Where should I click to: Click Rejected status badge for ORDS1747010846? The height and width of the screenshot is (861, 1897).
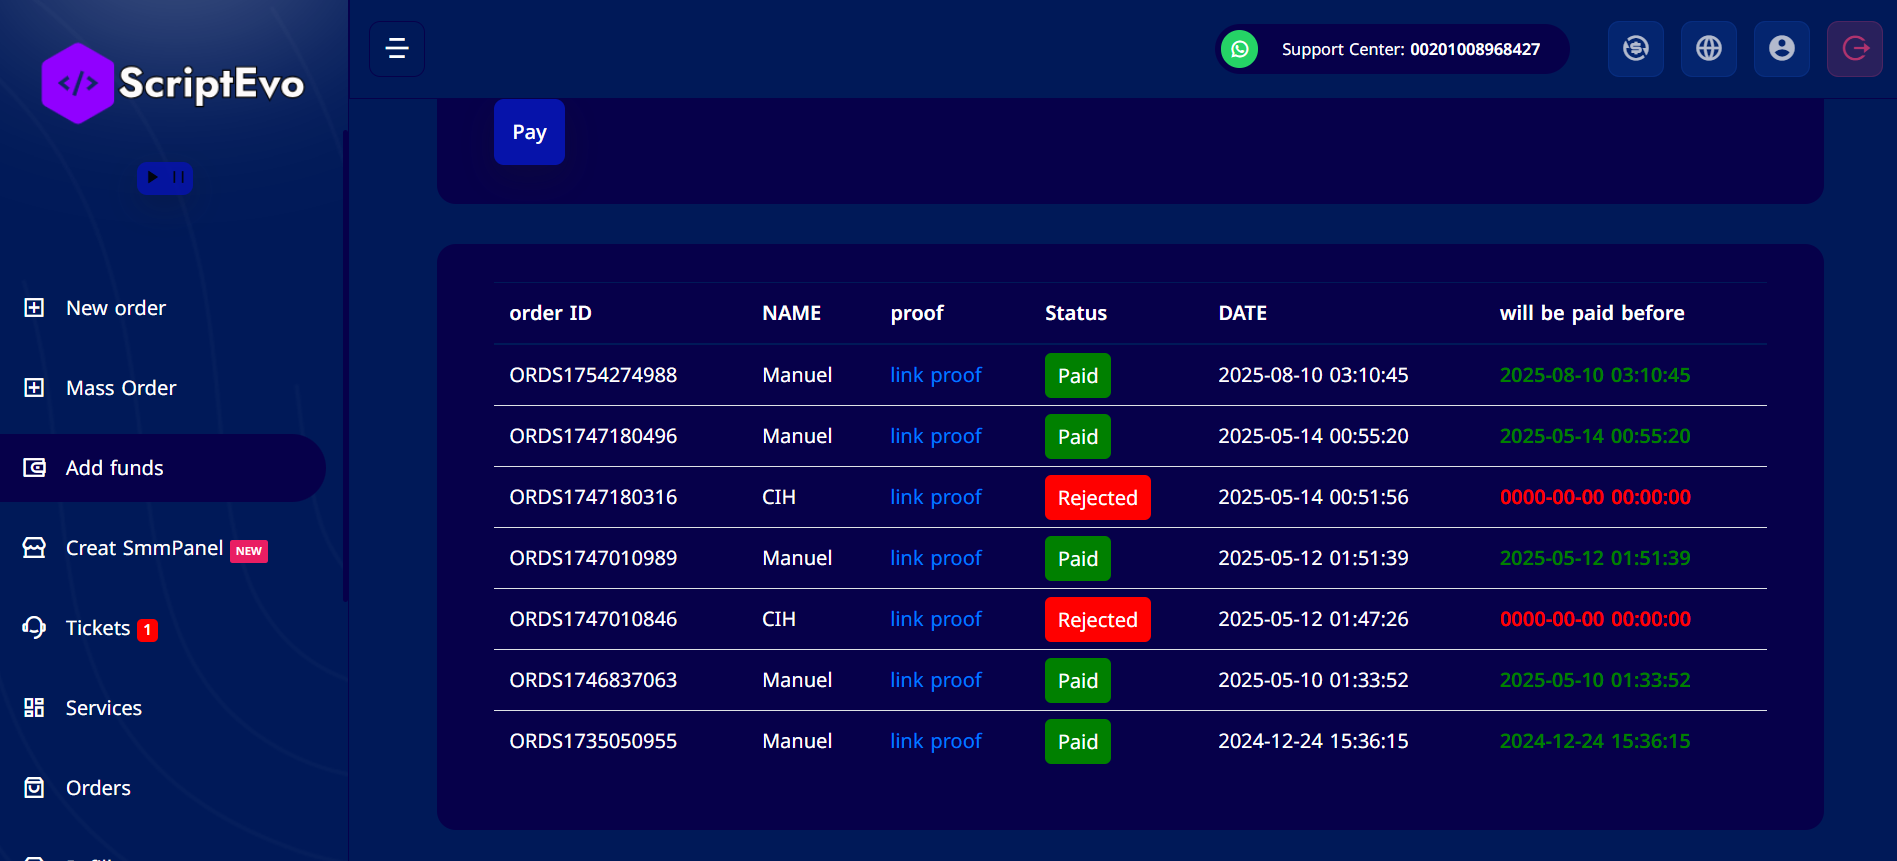pyautogui.click(x=1097, y=620)
